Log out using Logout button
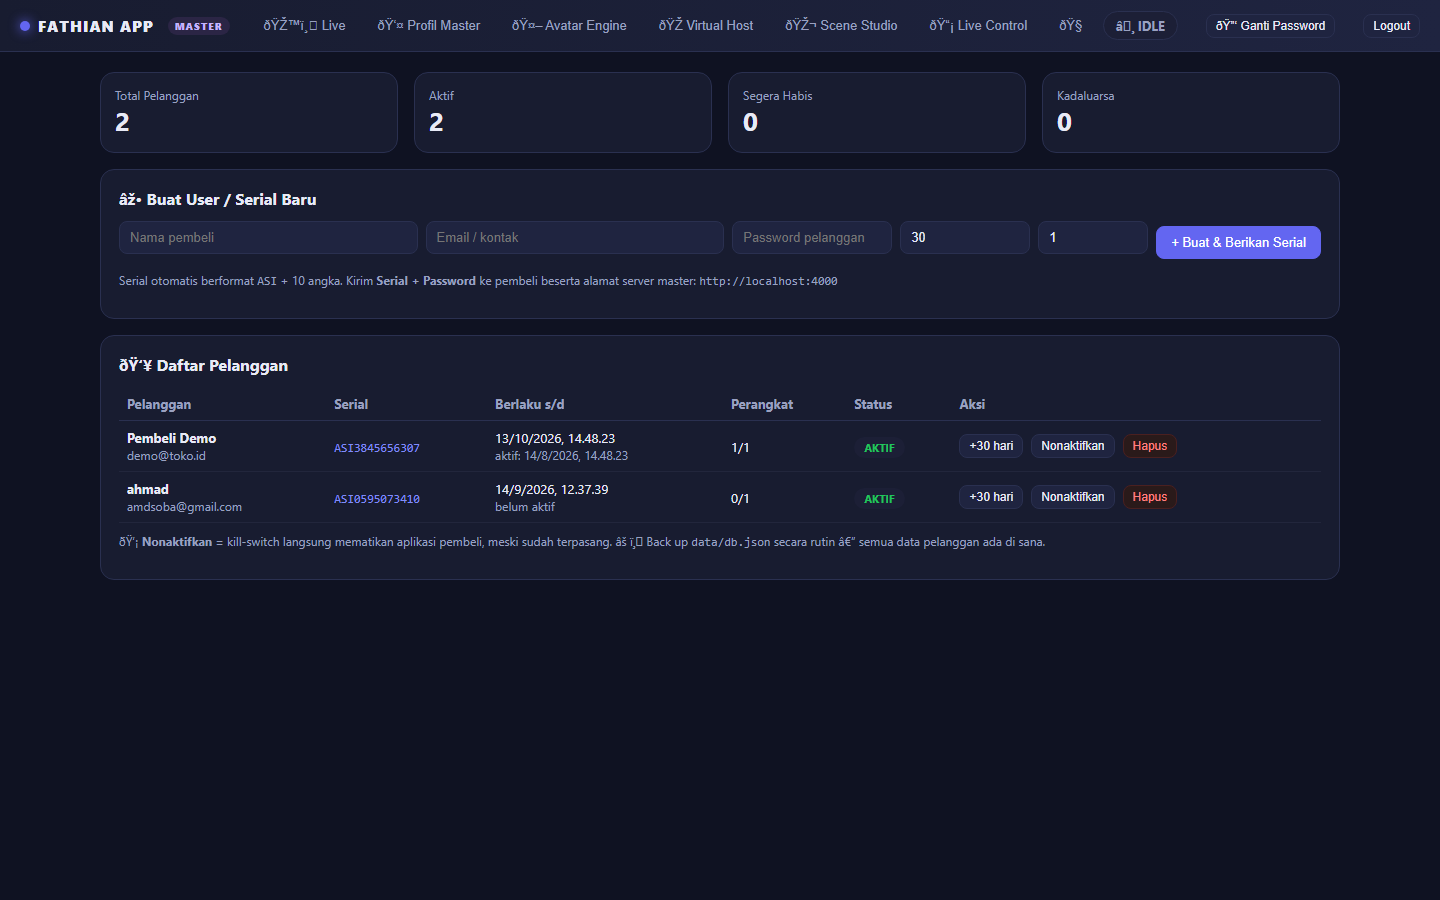 pos(1391,26)
